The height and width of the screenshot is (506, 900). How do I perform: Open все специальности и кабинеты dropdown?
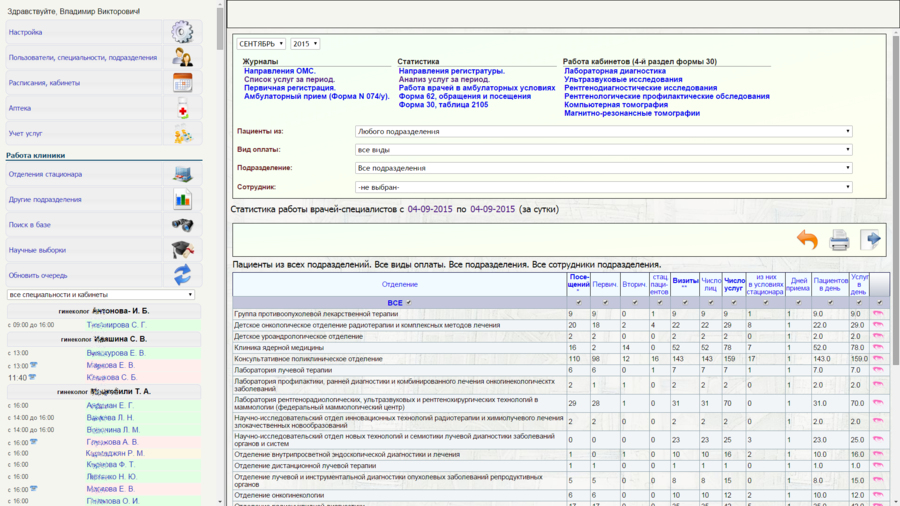[100, 294]
